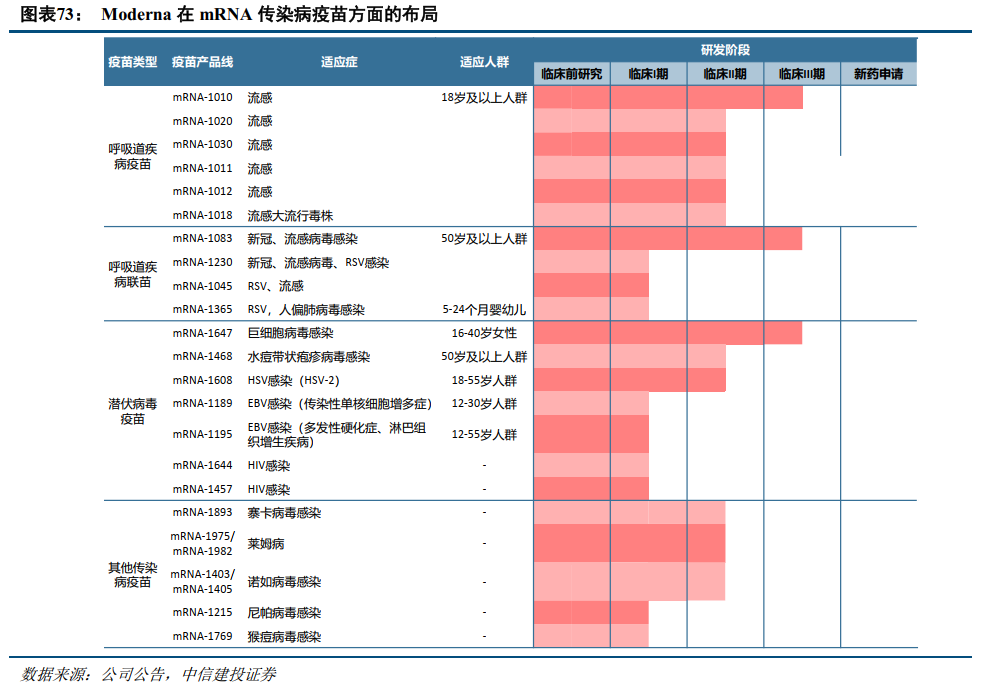The width and height of the screenshot is (984, 690).
Task: Click the '新冠、流感病毒、RSV感染' indication
Action: [x=318, y=263]
